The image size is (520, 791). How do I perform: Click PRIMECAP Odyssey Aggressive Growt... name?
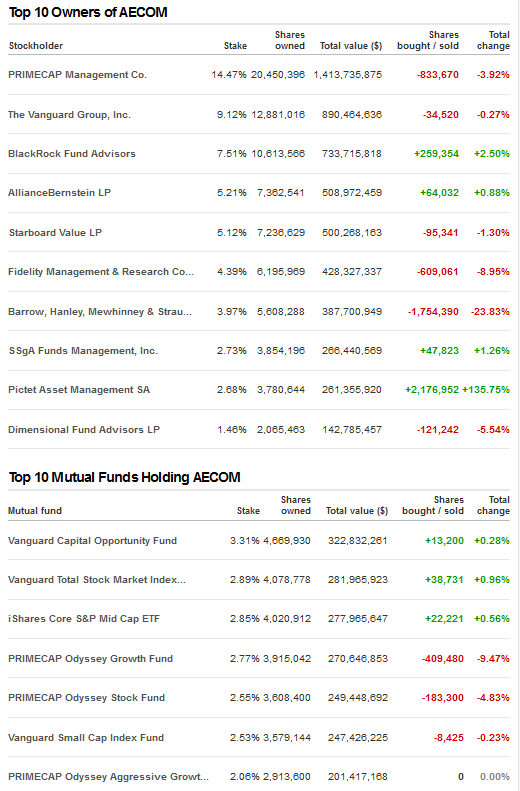coord(108,777)
